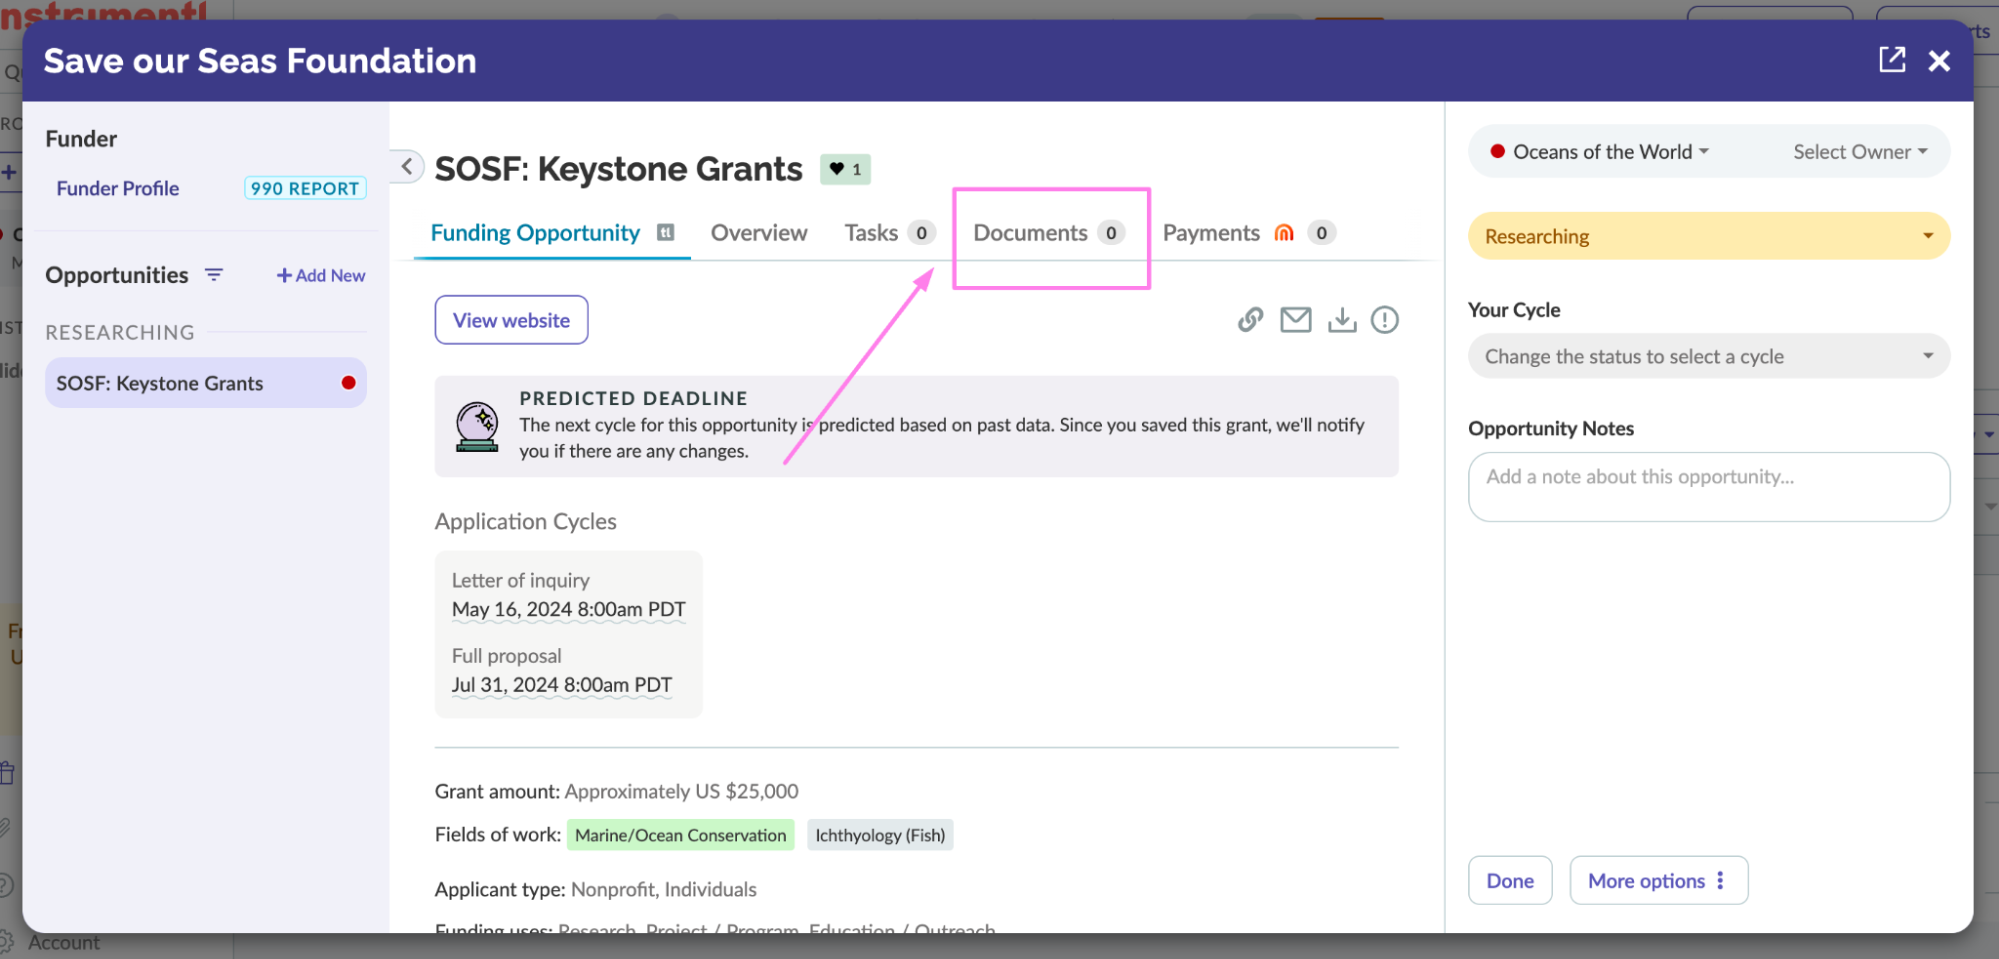Open the Funder Profile link

pyautogui.click(x=118, y=188)
